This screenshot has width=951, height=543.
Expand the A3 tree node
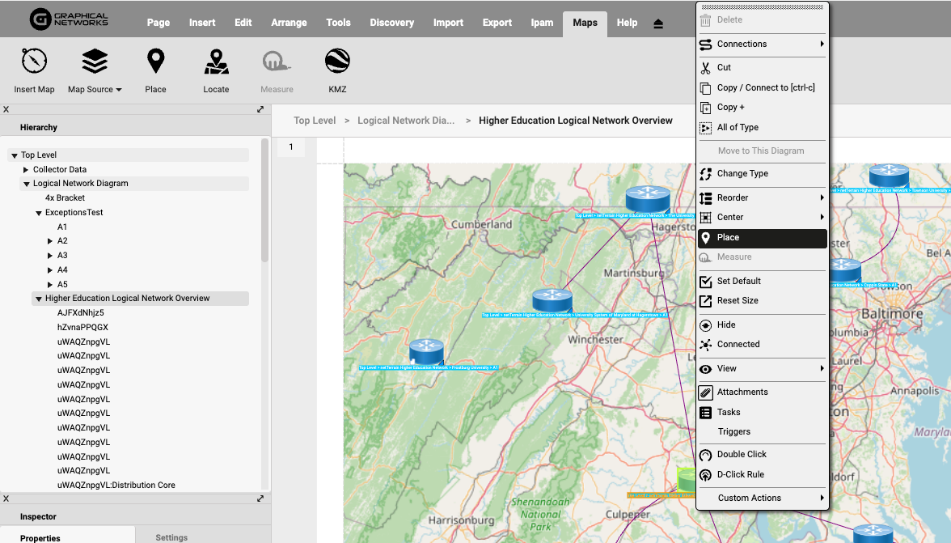coord(50,256)
